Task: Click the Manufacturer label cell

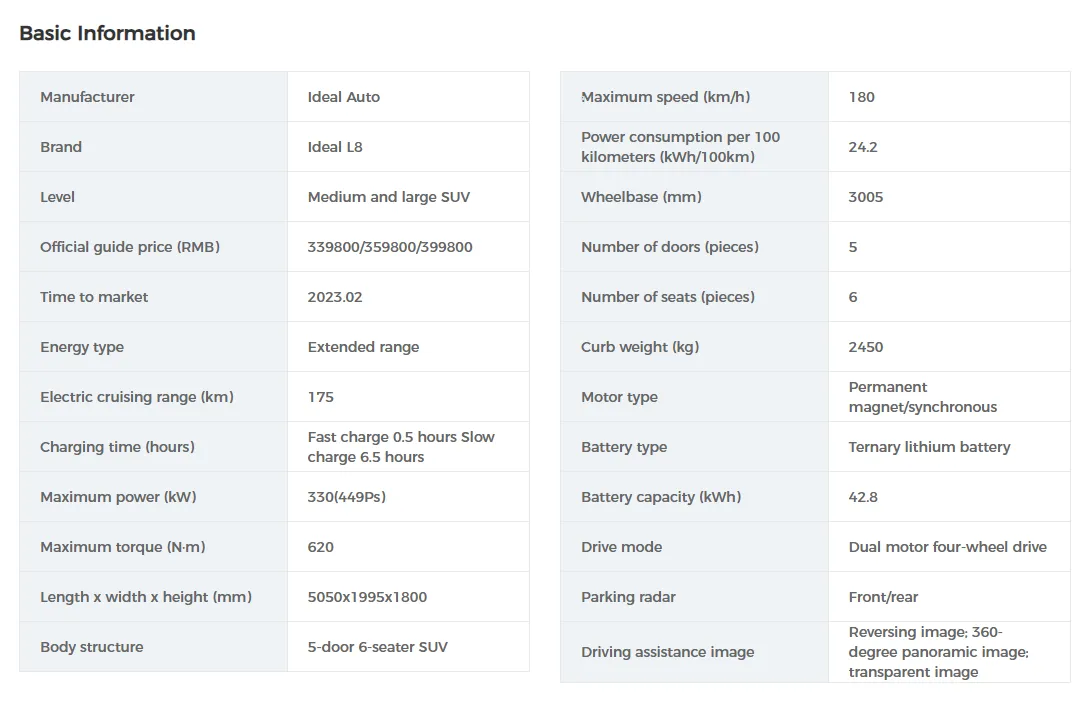Action: pos(87,97)
